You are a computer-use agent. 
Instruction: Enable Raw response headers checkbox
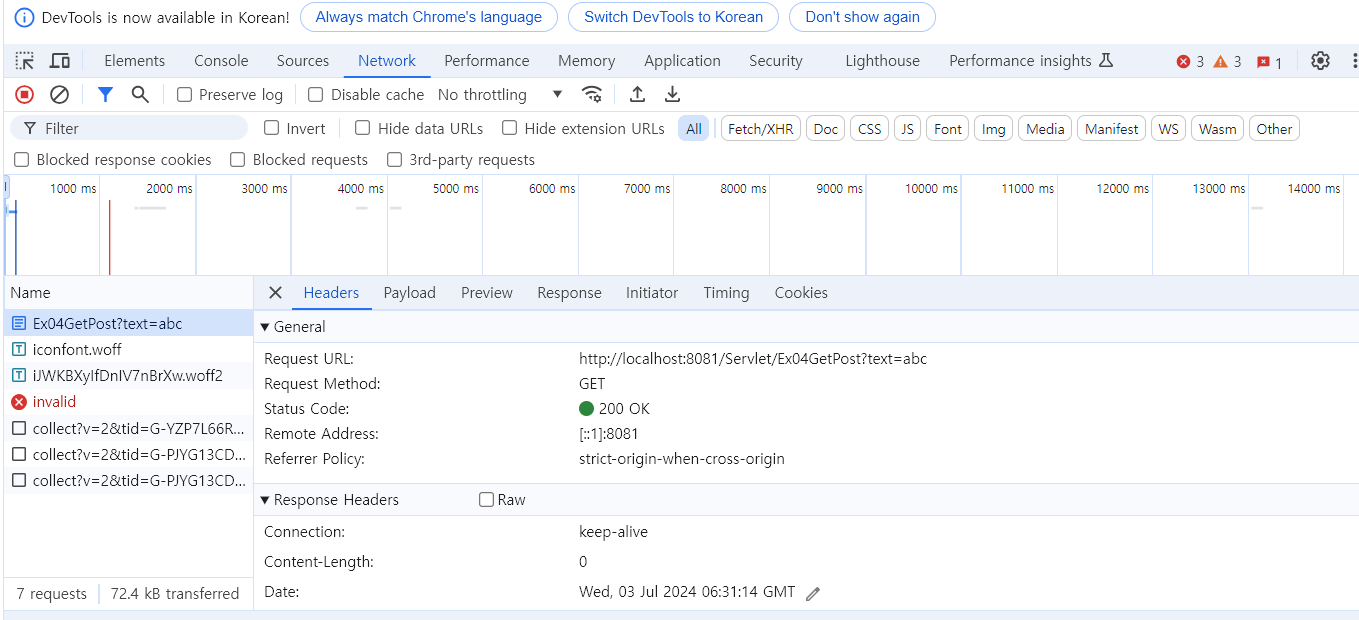(487, 500)
